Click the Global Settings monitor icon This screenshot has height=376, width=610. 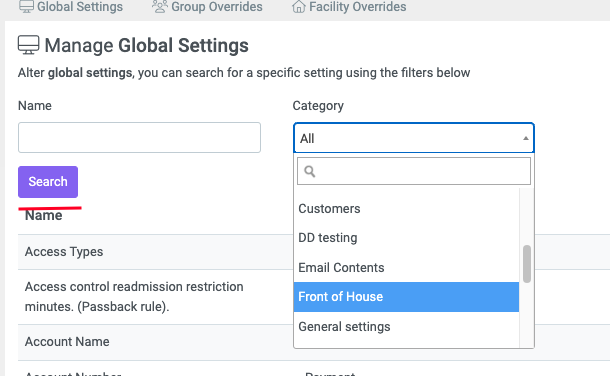click(x=26, y=7)
